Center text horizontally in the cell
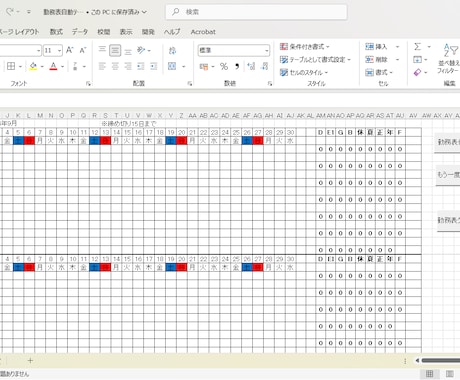The height and width of the screenshot is (380, 460). click(115, 66)
